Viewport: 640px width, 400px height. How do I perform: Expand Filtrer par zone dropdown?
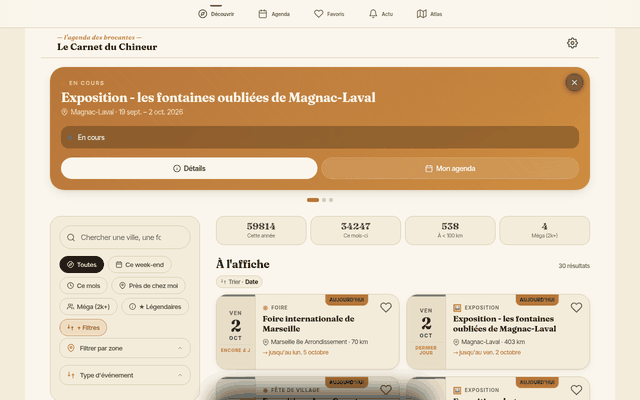(x=125, y=348)
